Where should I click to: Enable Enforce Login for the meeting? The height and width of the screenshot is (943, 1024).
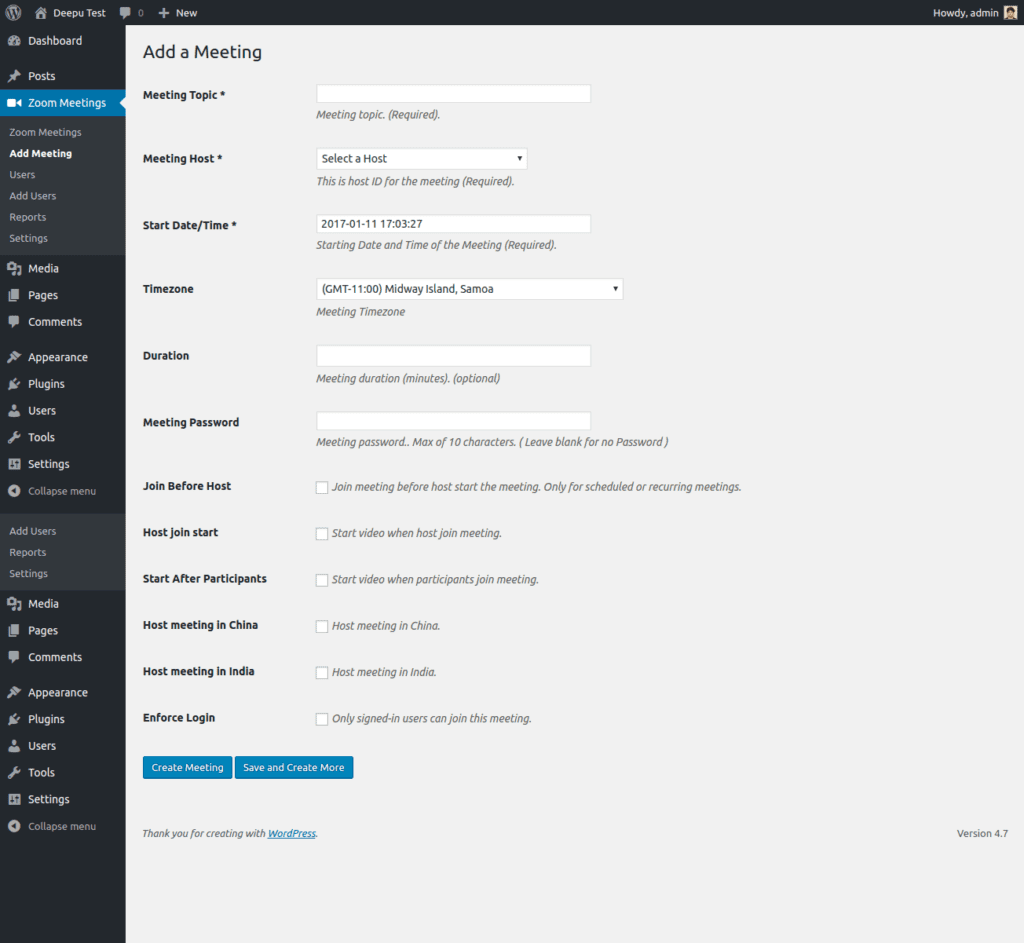click(322, 718)
